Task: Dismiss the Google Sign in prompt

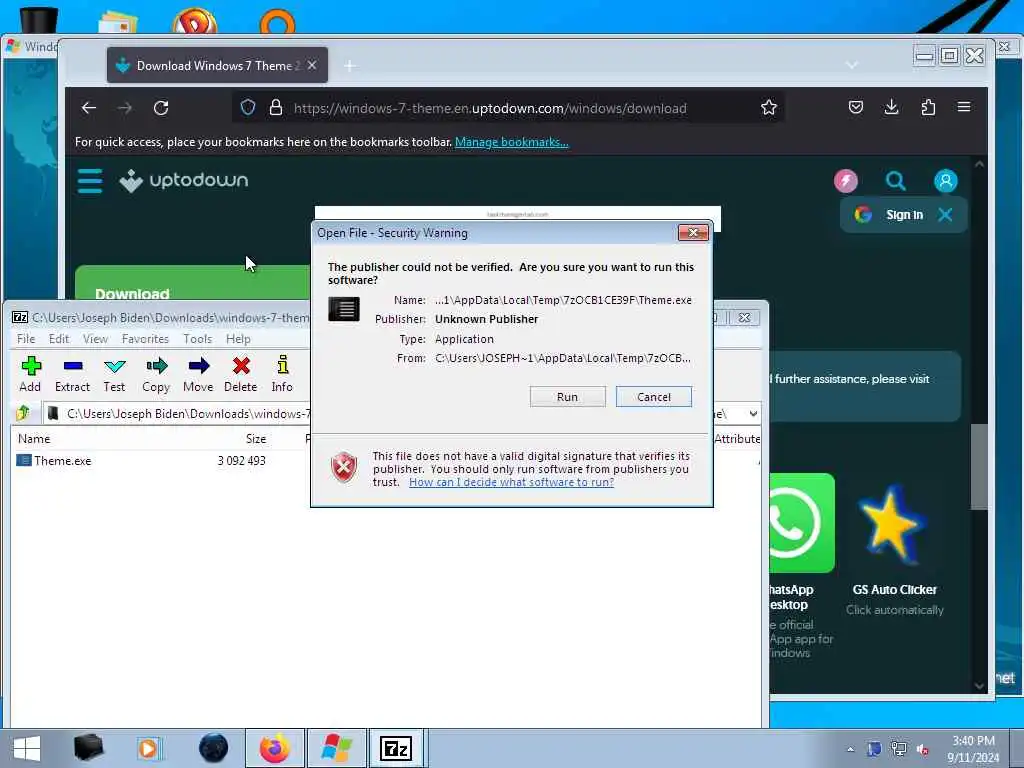Action: [x=945, y=215]
